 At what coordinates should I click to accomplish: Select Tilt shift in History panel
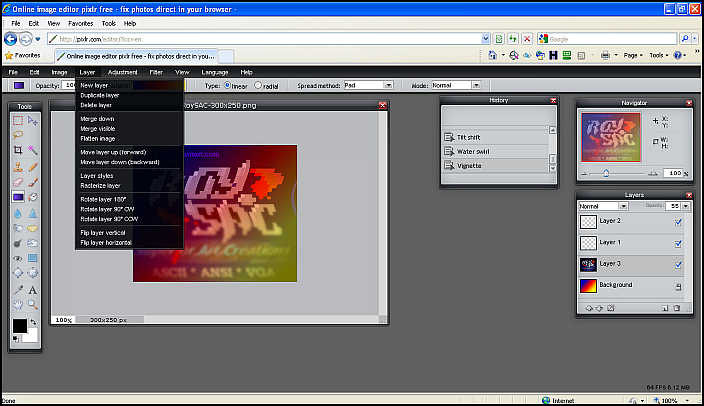[x=496, y=137]
